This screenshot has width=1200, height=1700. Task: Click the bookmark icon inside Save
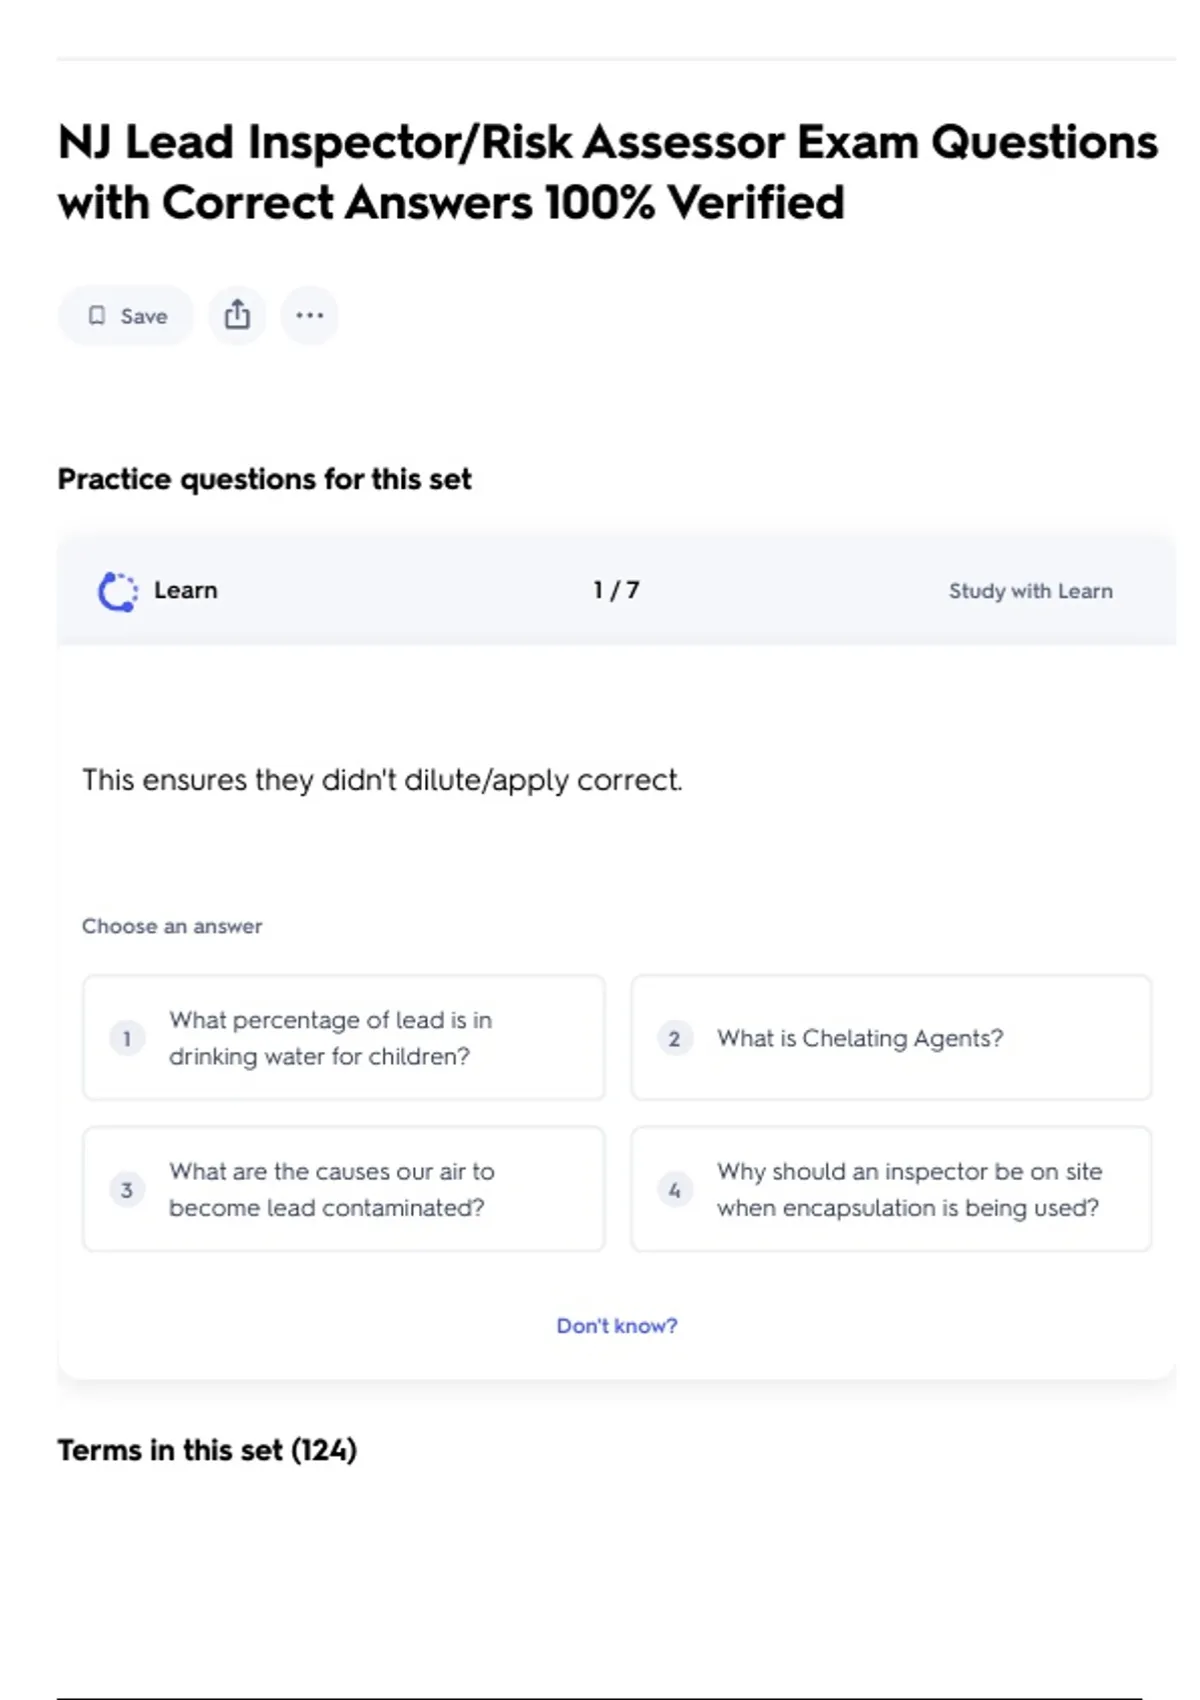point(97,316)
